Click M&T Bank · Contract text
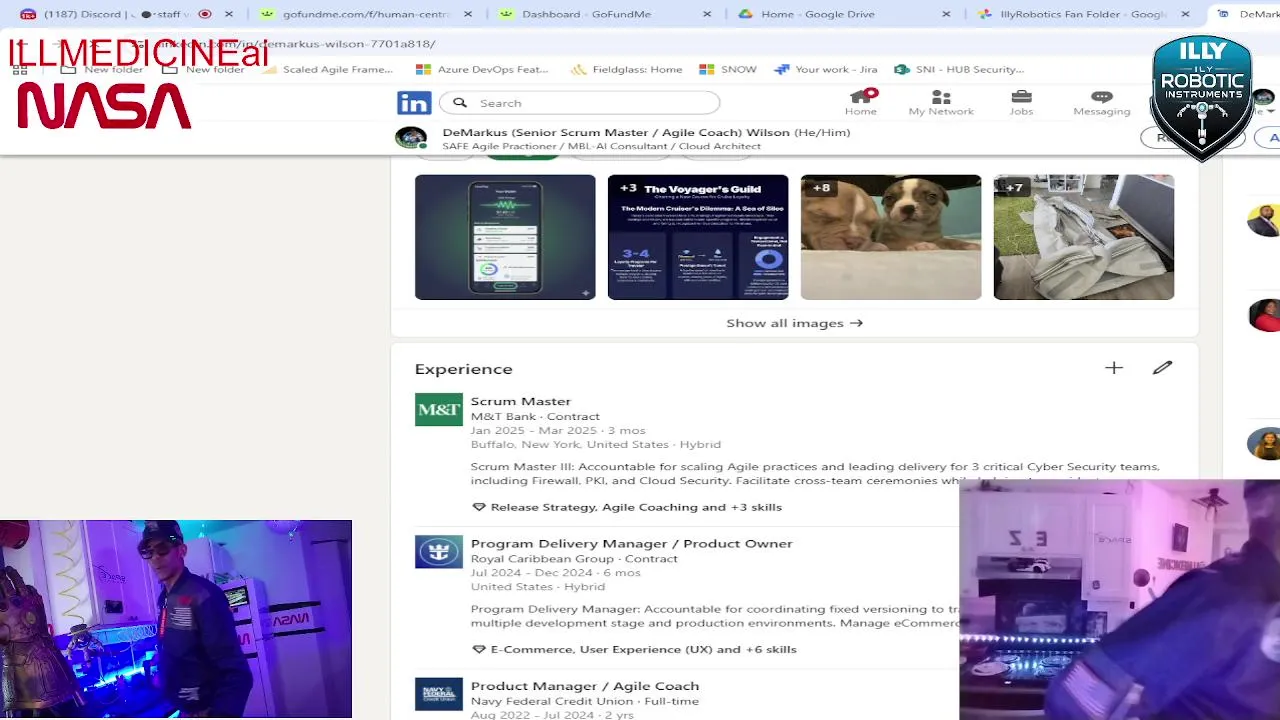This screenshot has height=720, width=1280. 535,417
